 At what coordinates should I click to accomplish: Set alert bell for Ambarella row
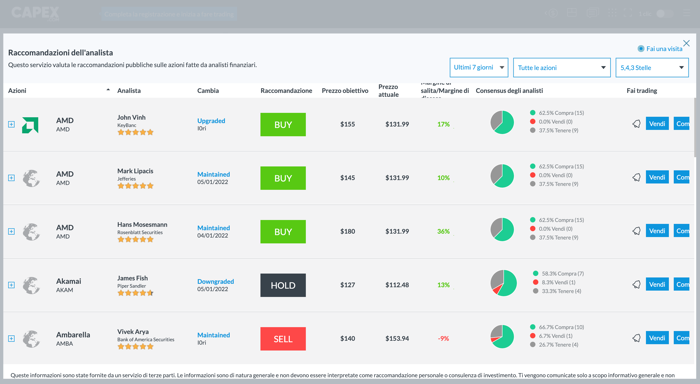(637, 338)
